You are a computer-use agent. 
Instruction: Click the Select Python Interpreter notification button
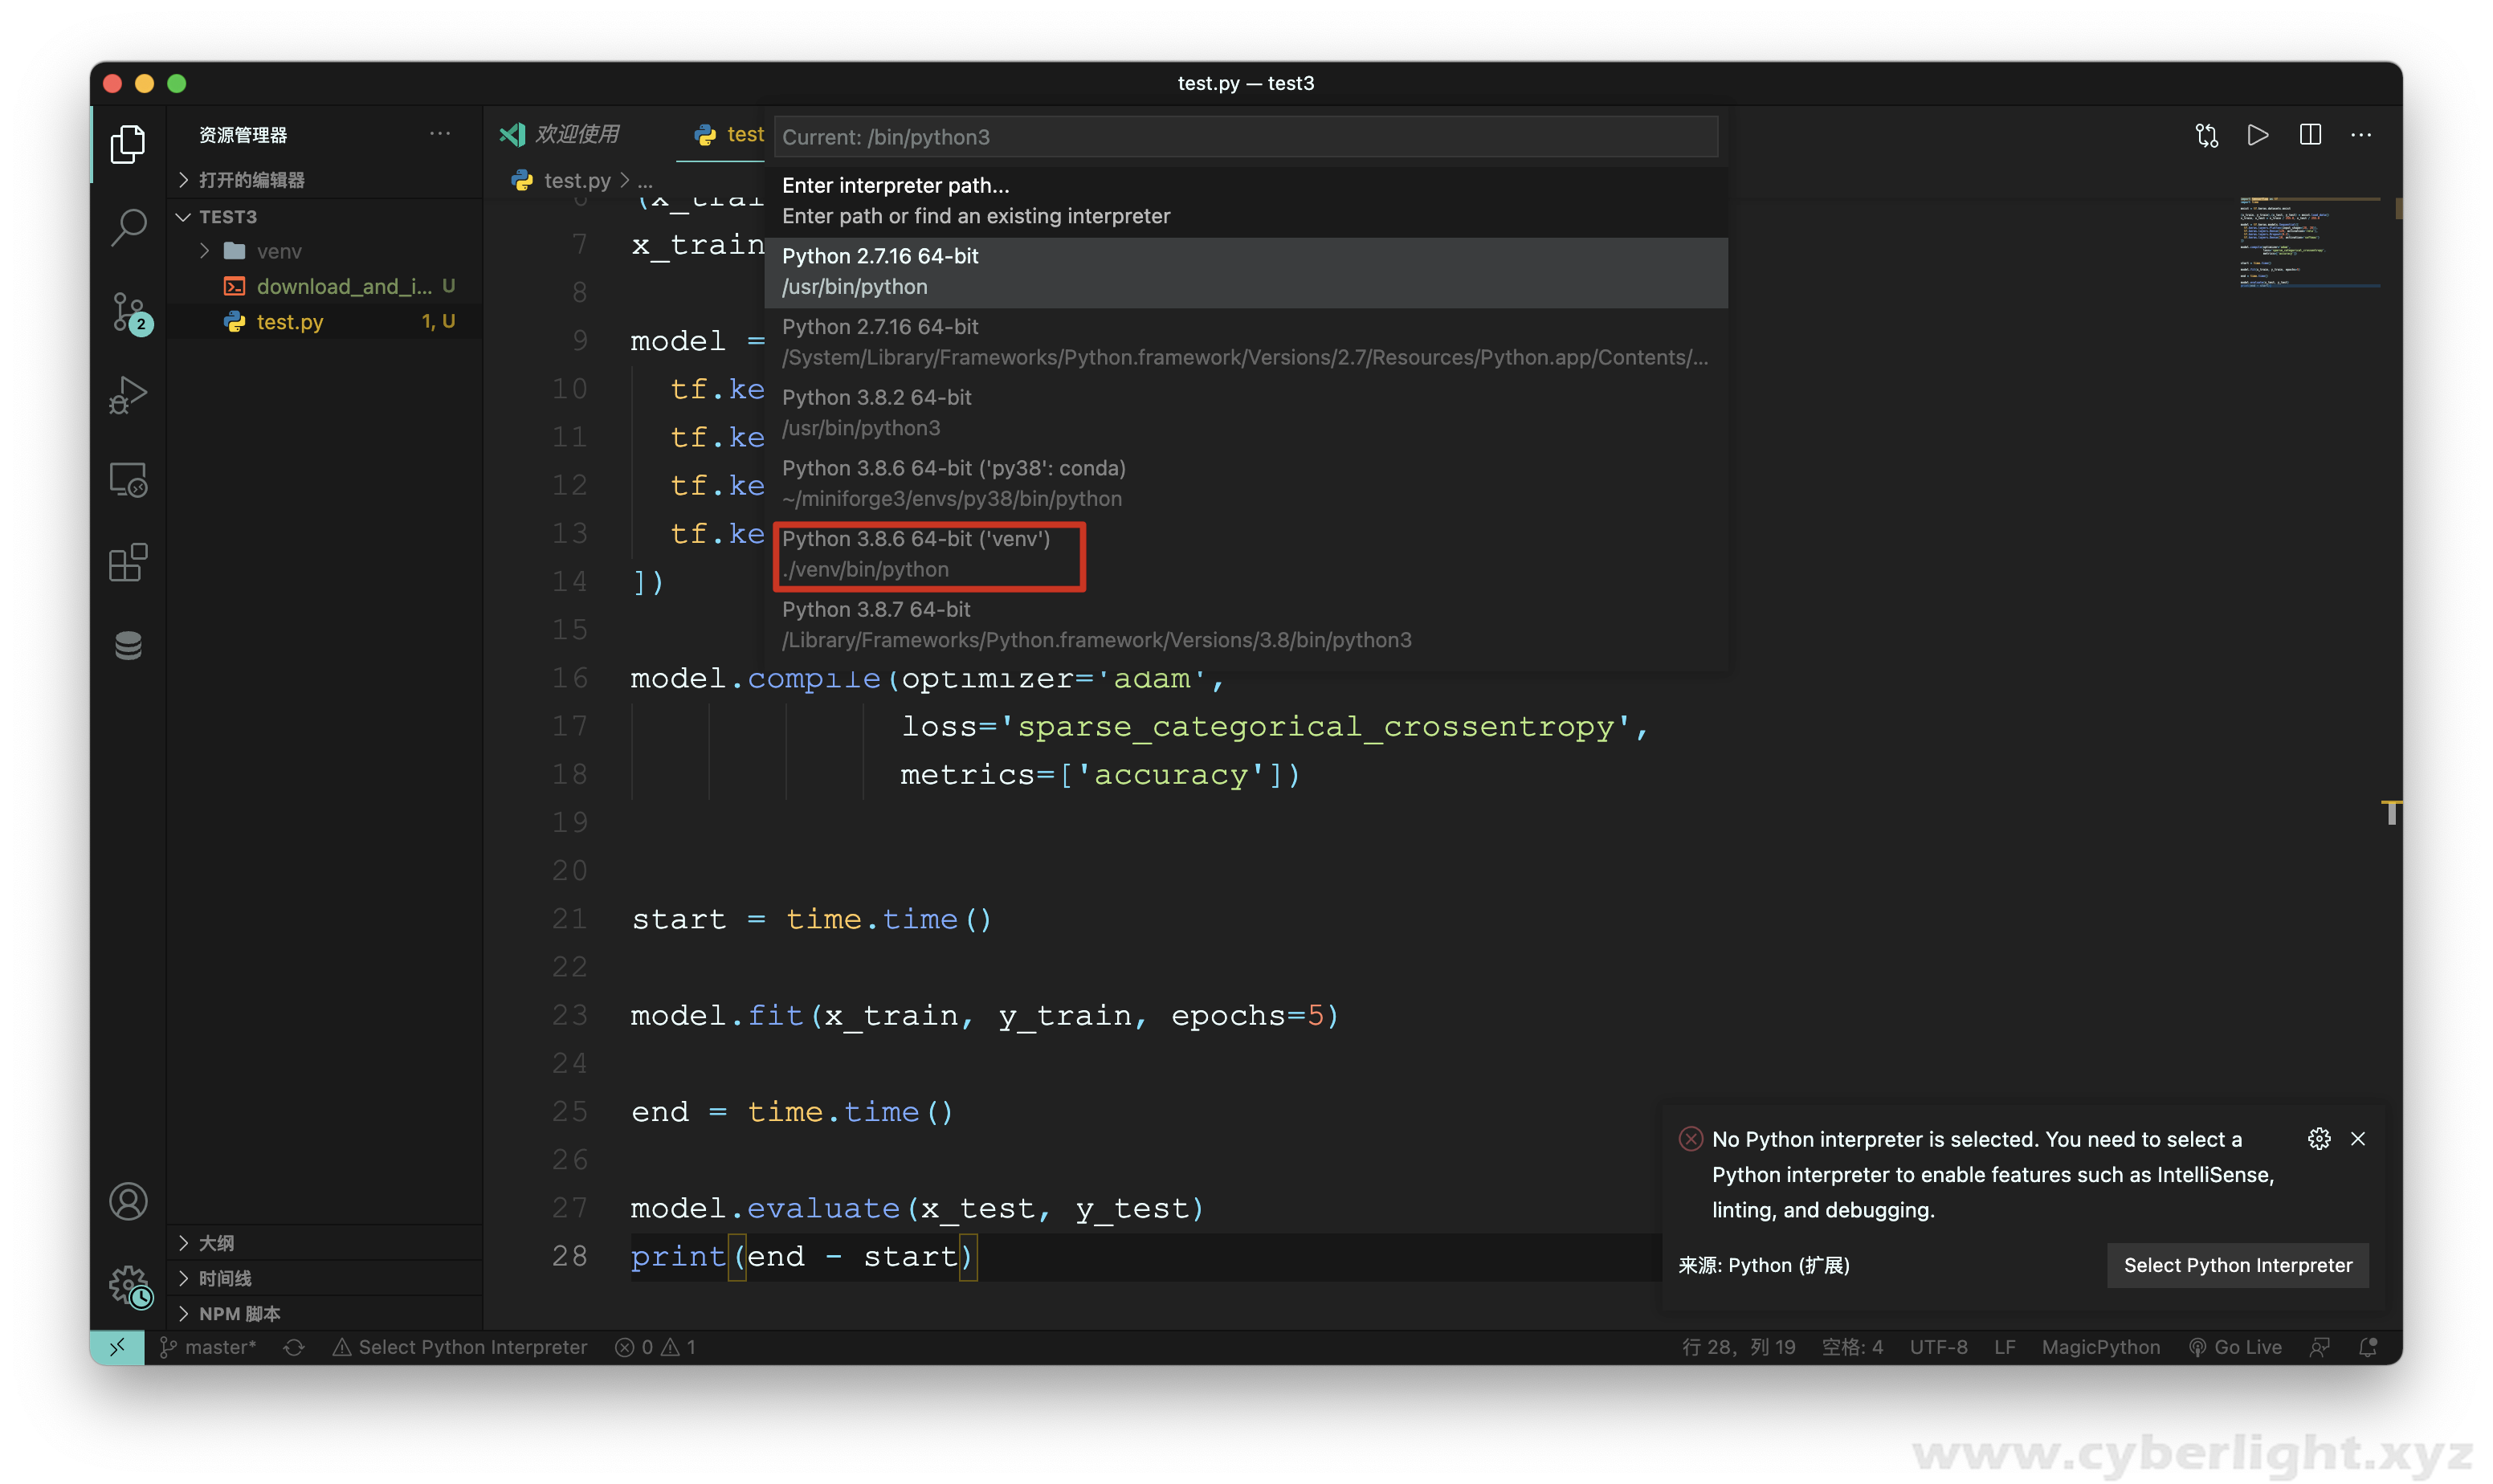pyautogui.click(x=2237, y=1265)
